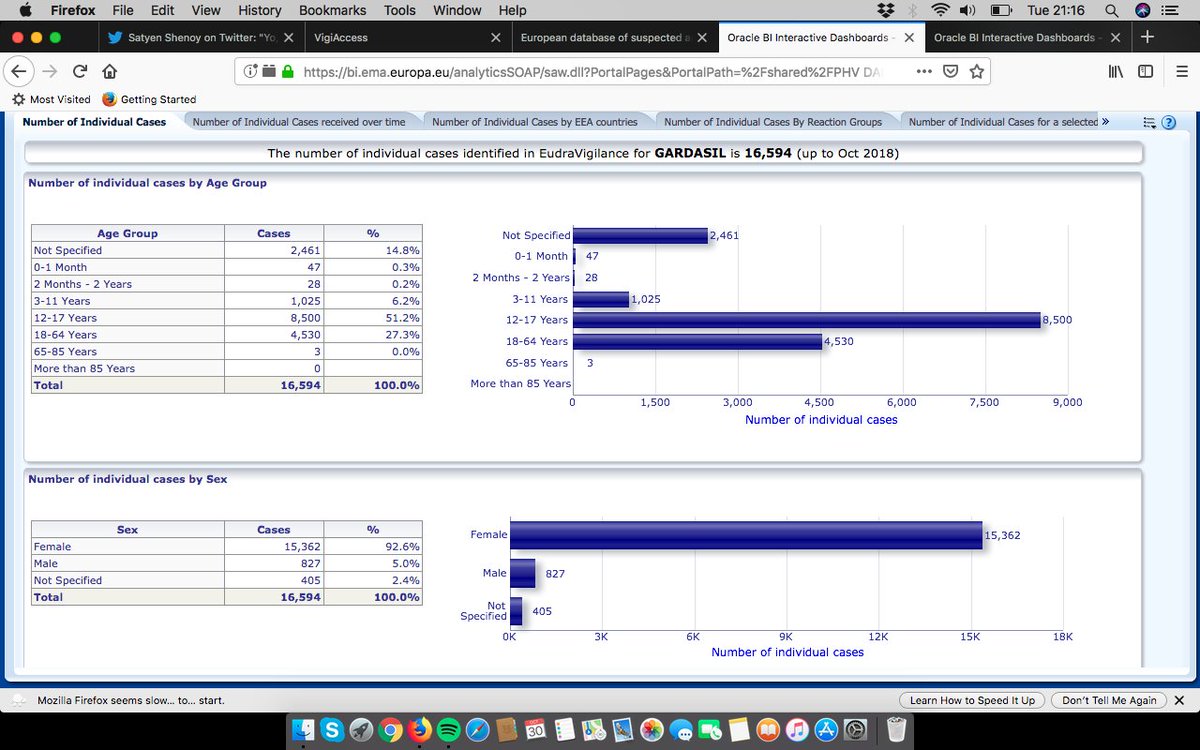Open System Preferences from the dock
This screenshot has width=1200, height=750.
pyautogui.click(x=855, y=730)
